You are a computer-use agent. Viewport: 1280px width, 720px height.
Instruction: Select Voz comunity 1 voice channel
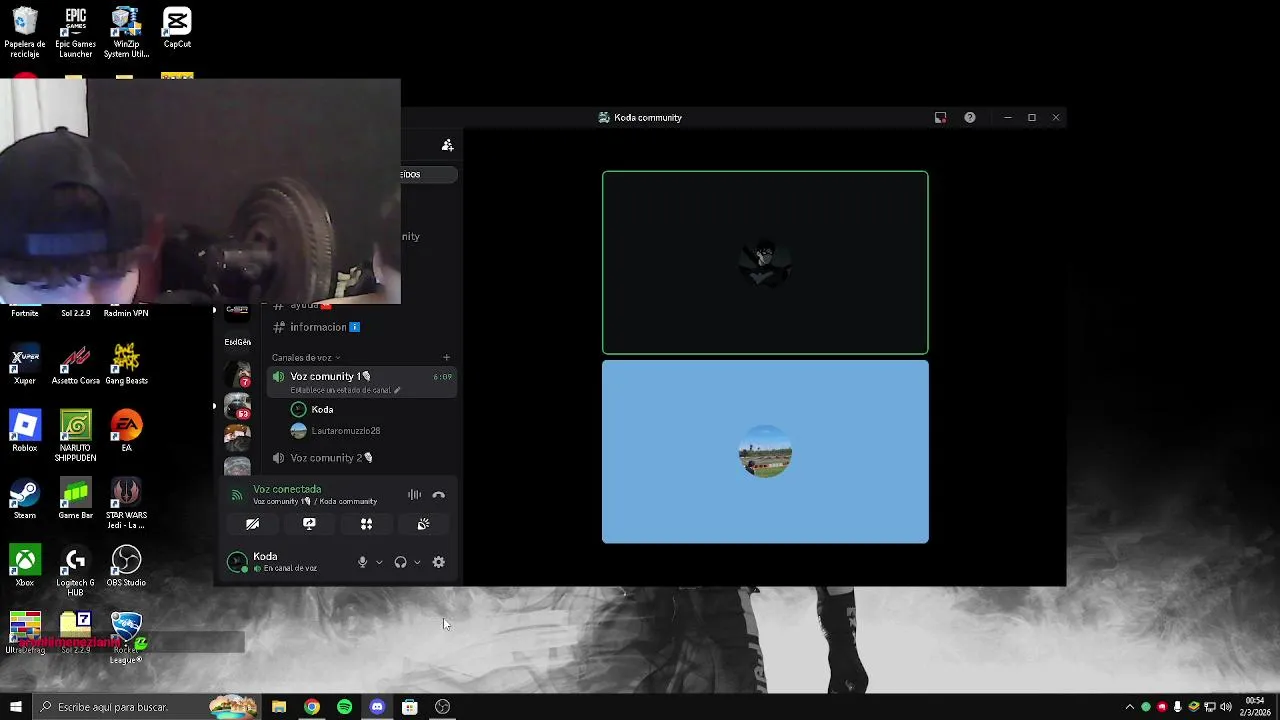[361, 382]
